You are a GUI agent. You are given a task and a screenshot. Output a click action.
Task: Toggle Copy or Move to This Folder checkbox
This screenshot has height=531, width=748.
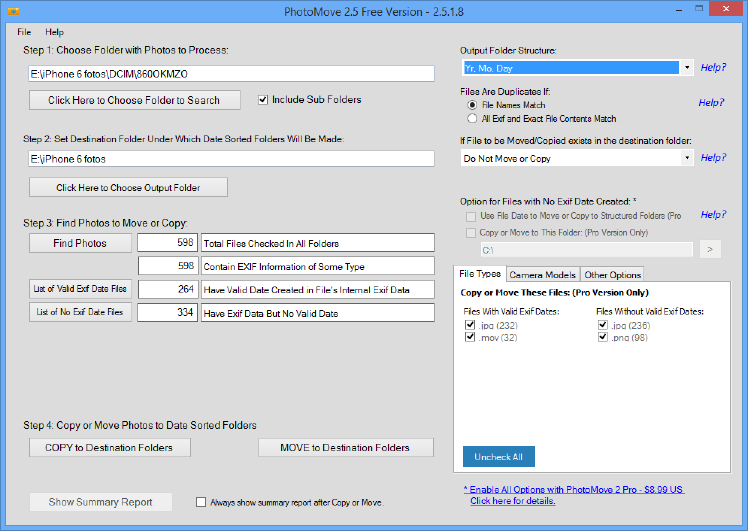click(471, 233)
